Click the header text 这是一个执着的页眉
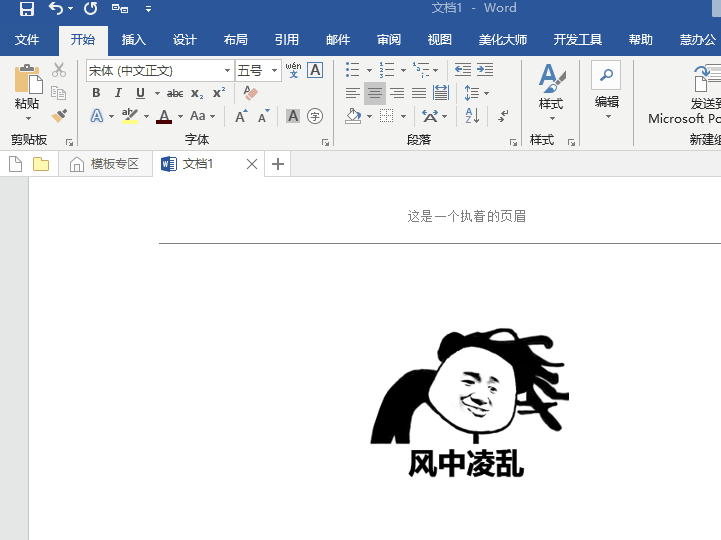Screen dimensions: 721x540 click(466, 216)
